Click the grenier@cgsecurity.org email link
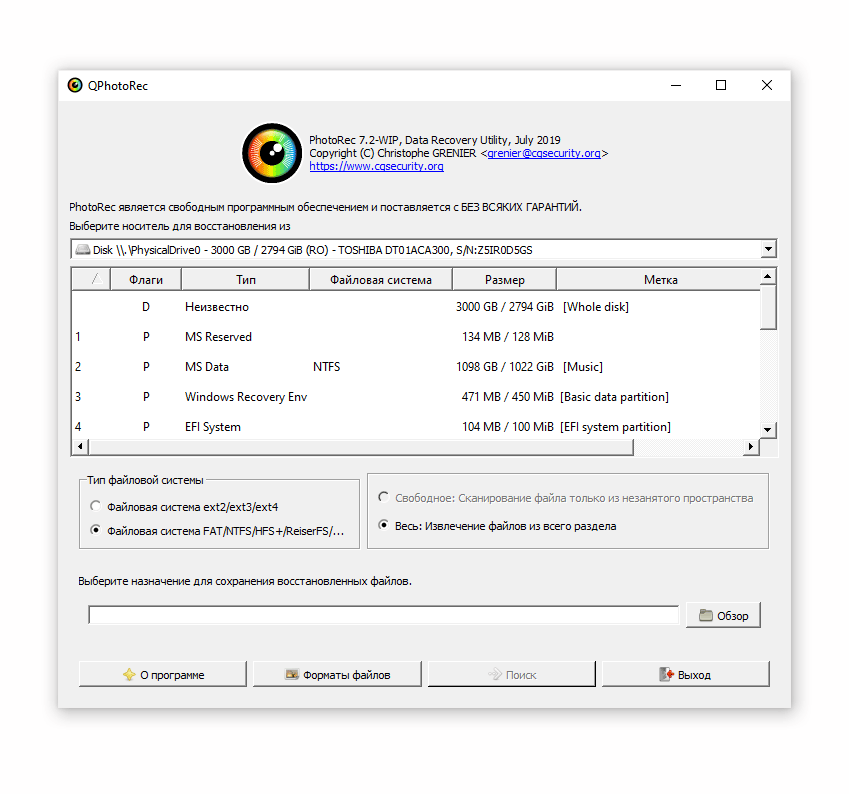 pyautogui.click(x=544, y=154)
